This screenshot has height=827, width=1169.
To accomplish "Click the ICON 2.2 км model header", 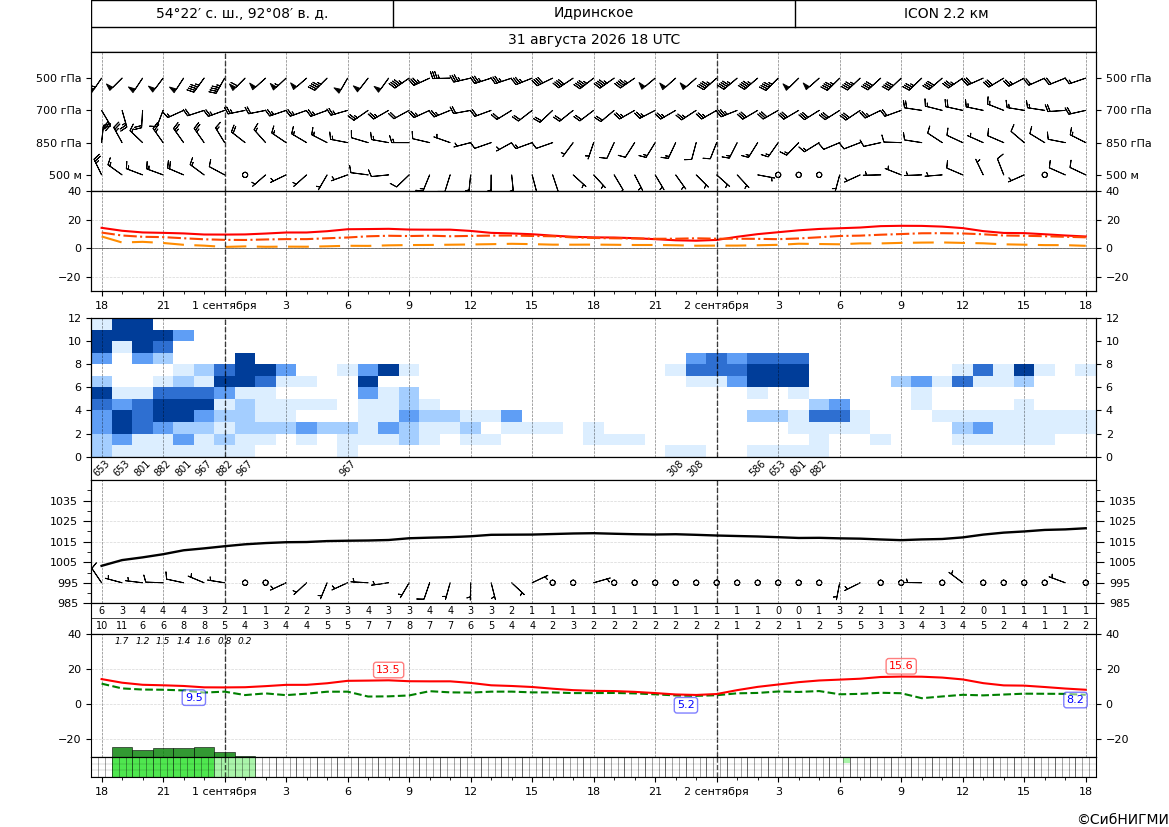I will (945, 13).
